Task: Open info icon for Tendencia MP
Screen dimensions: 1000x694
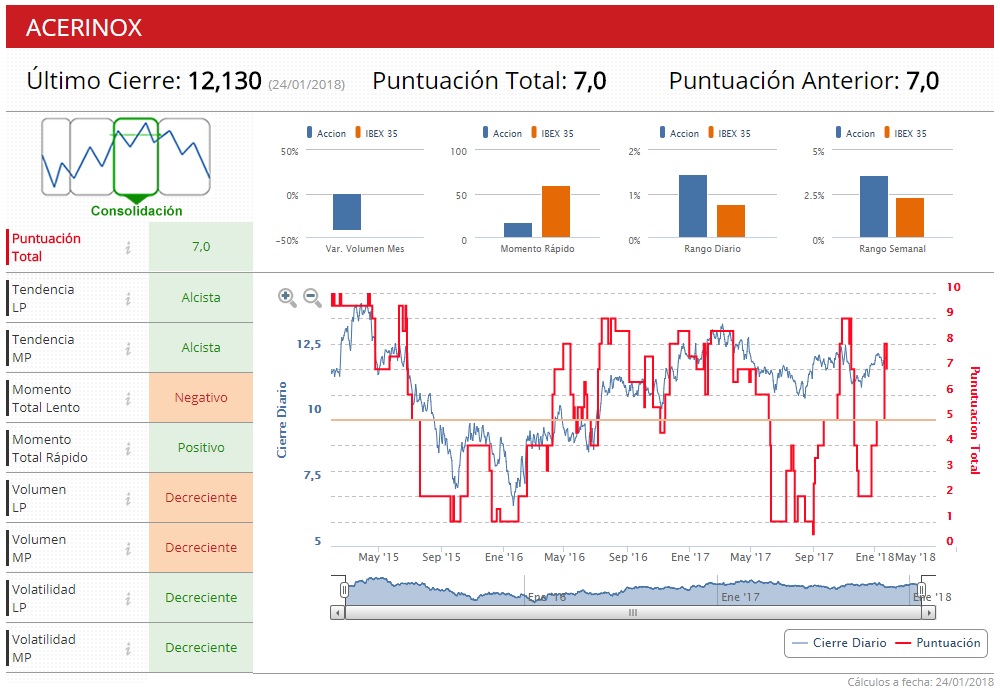Action: click(128, 348)
